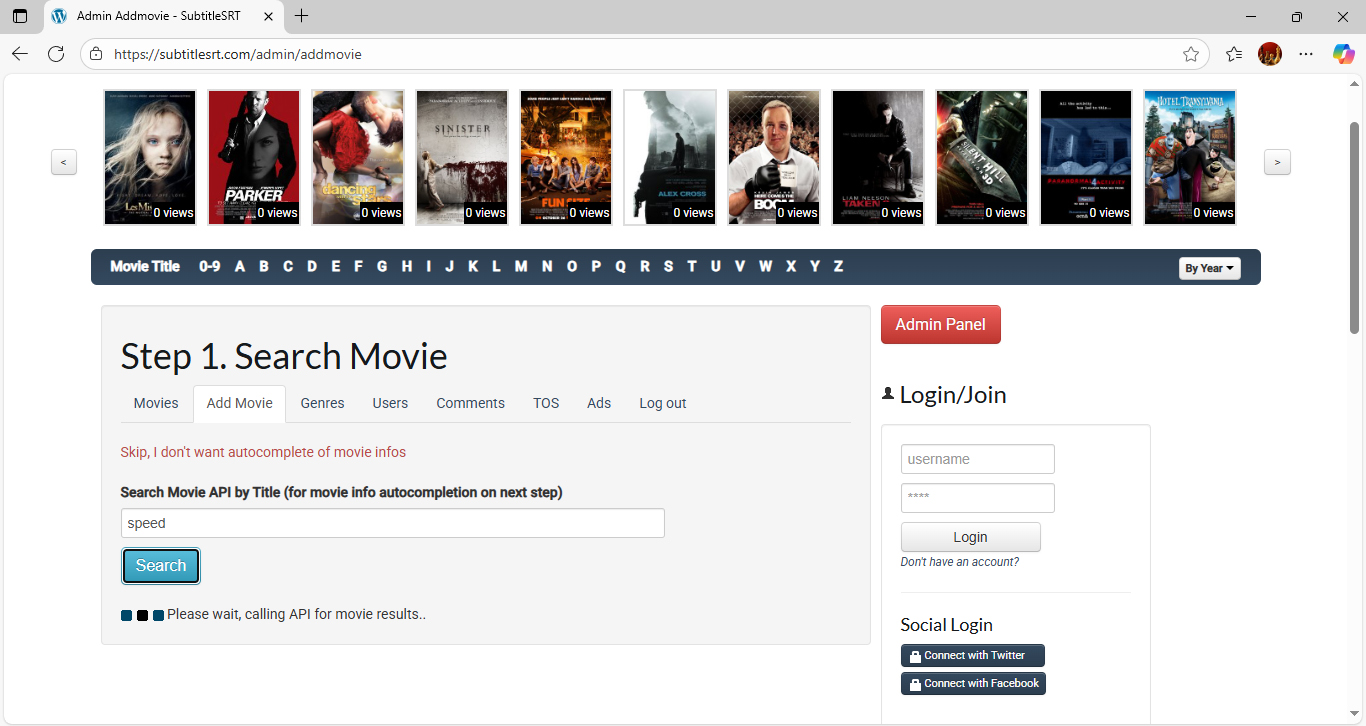Close the Admin Addmovie tab
Image resolution: width=1366 pixels, height=726 pixels.
[x=267, y=16]
